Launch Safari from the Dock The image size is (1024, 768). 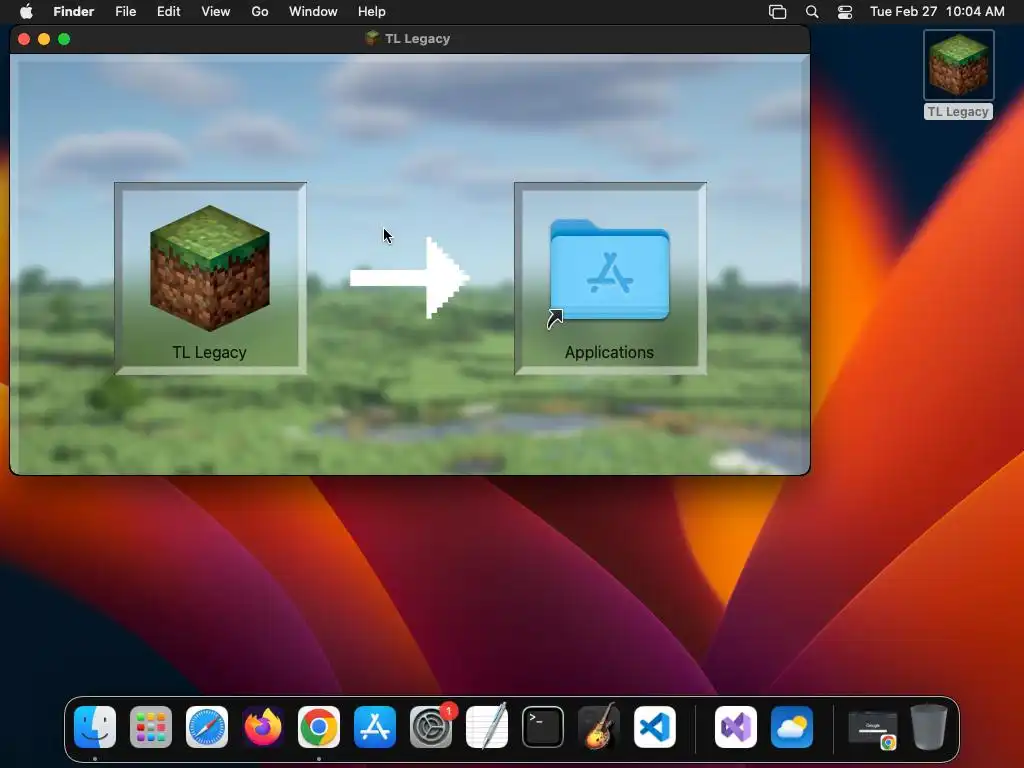tap(207, 727)
